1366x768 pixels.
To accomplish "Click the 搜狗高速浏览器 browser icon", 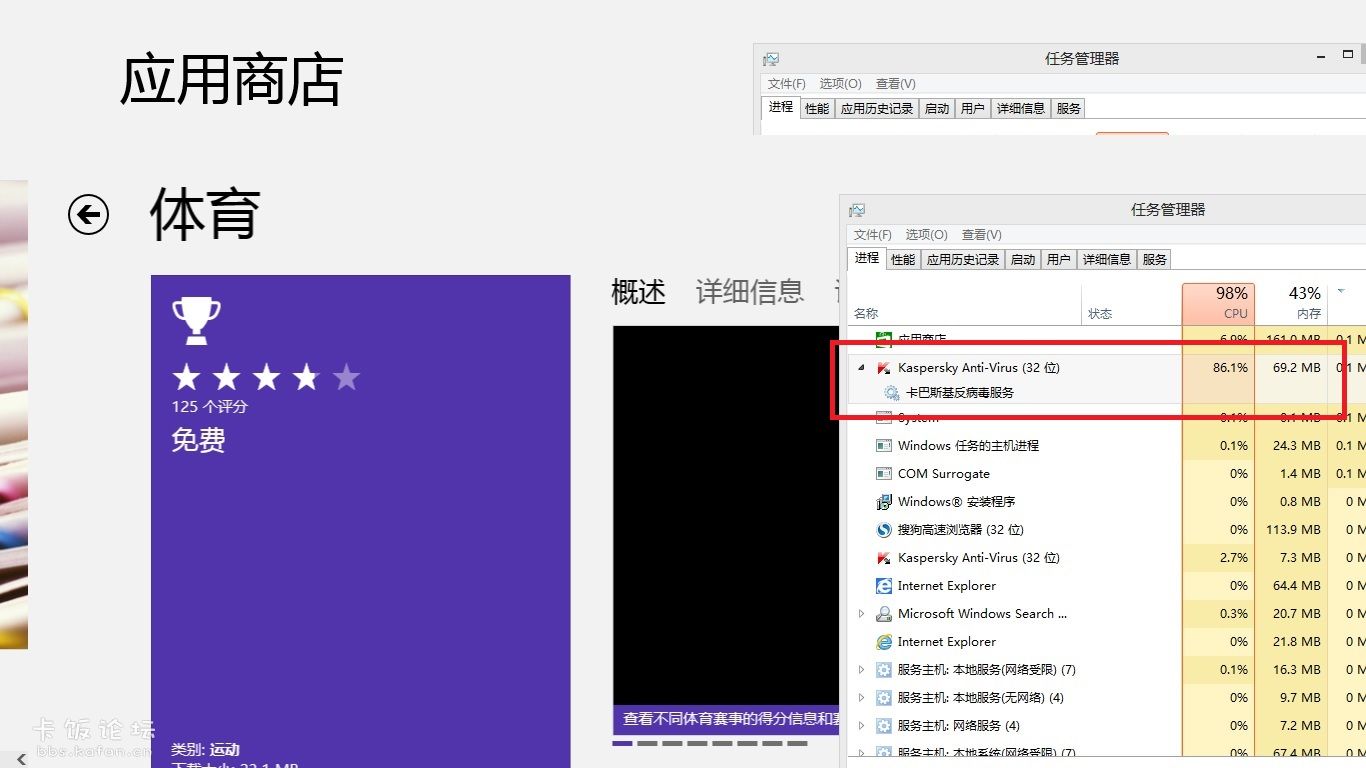I will pyautogui.click(x=883, y=530).
